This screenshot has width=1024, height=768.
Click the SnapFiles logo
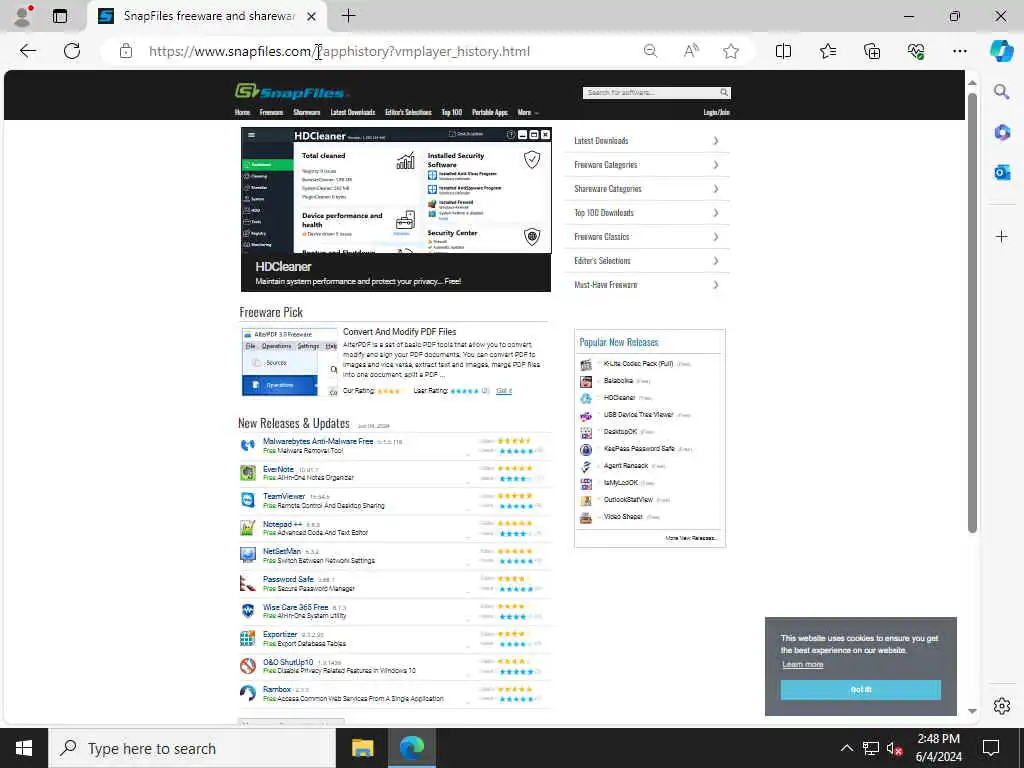(291, 91)
